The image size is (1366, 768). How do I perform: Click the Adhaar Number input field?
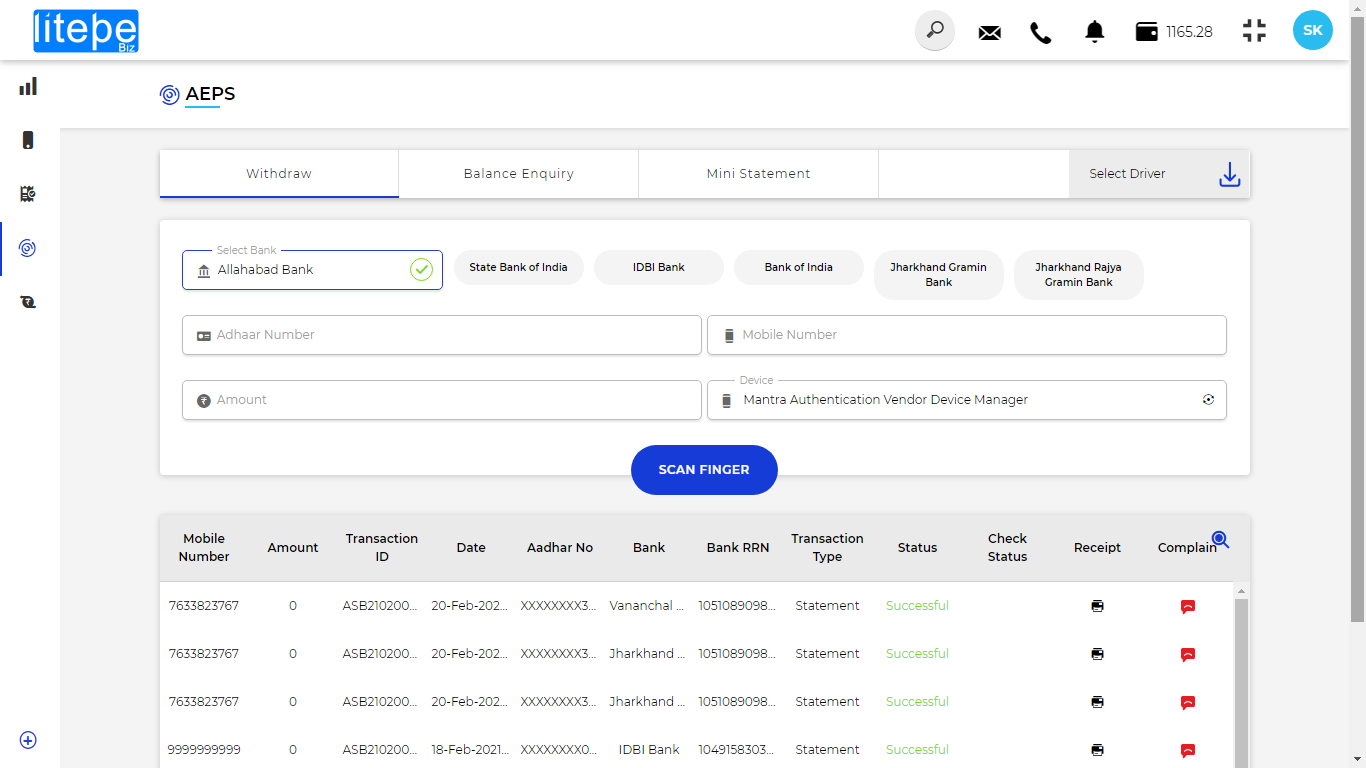pos(441,335)
